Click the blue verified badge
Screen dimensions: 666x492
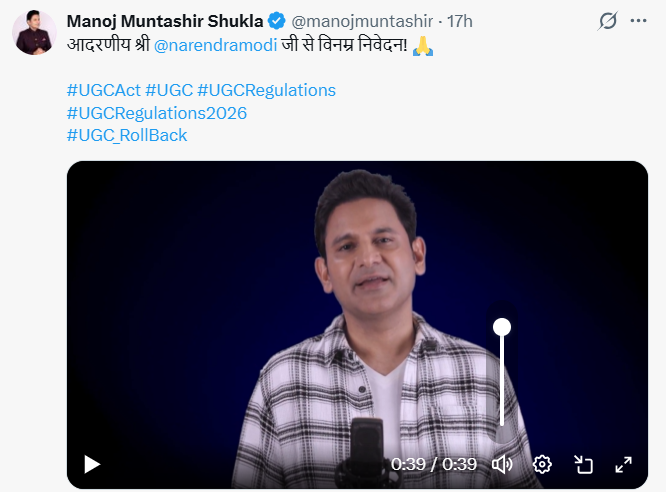277,21
